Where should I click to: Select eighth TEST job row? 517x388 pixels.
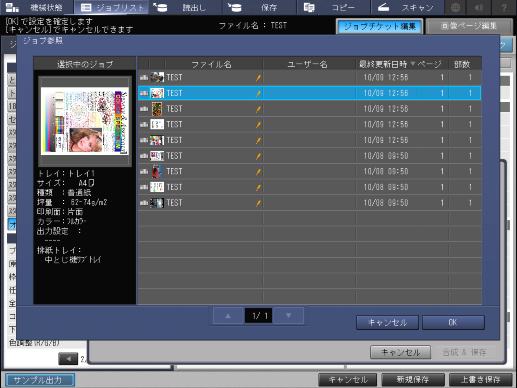309,187
